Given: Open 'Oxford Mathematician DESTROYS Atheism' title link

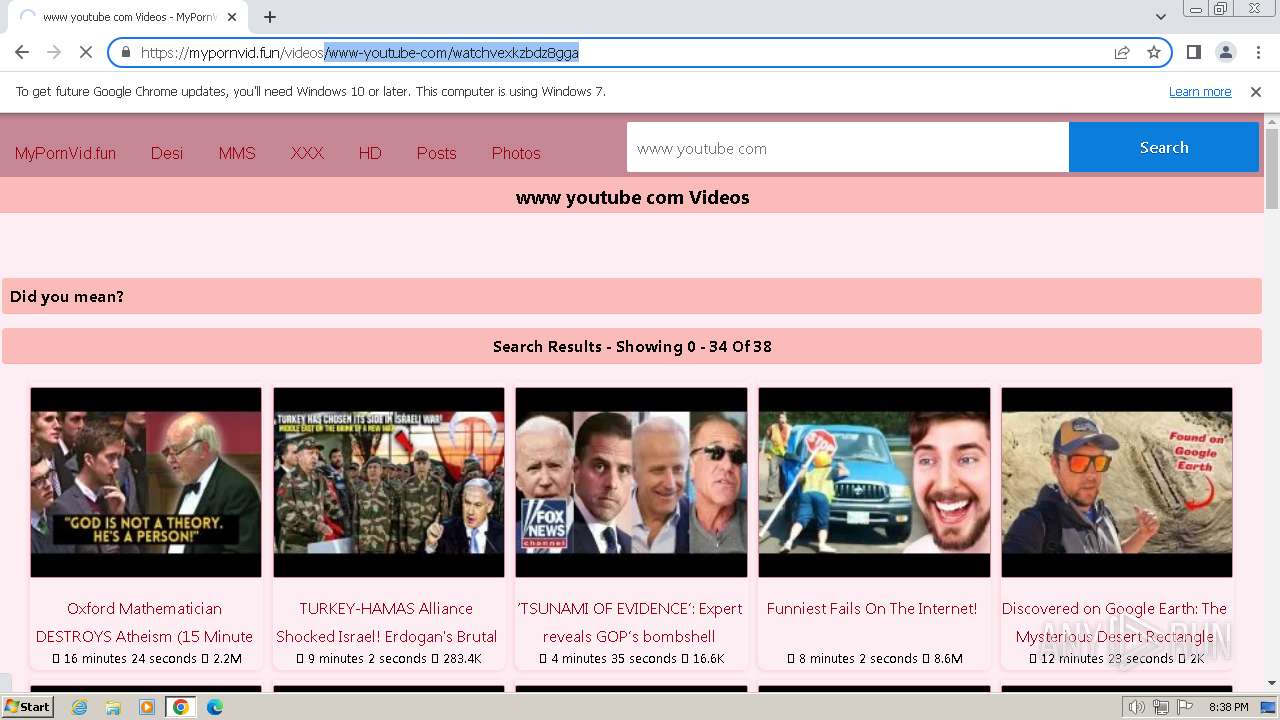Looking at the screenshot, I should coord(145,622).
